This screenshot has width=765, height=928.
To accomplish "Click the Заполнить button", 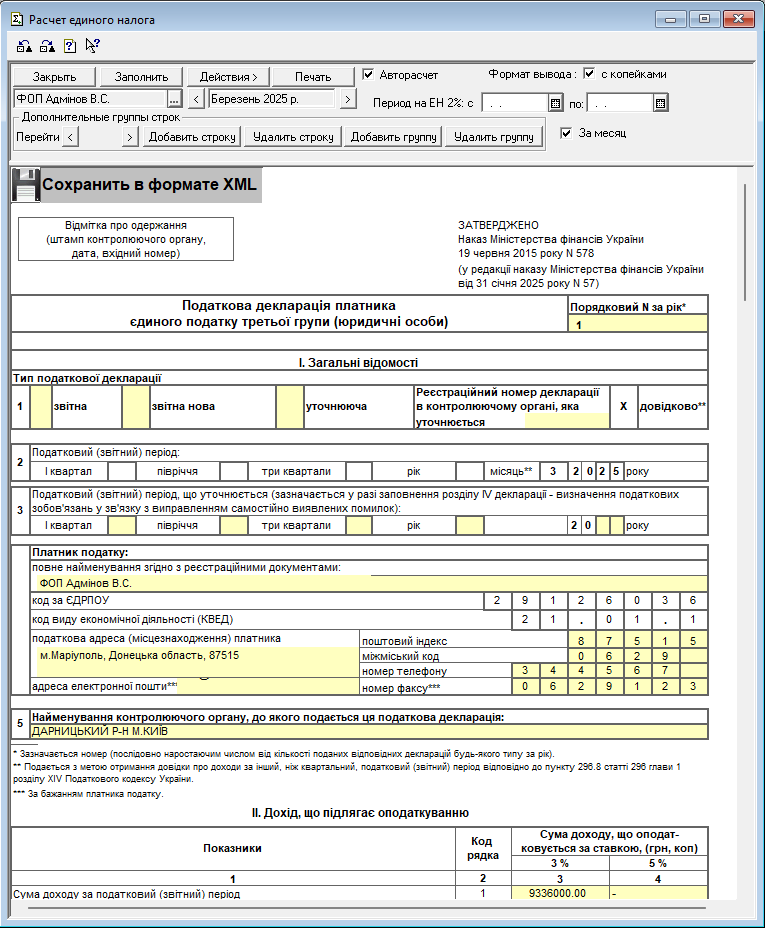I will pyautogui.click(x=141, y=77).
